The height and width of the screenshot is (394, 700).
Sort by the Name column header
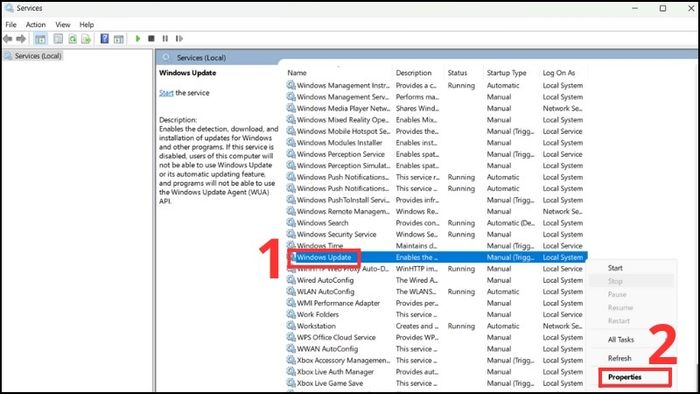click(x=297, y=73)
